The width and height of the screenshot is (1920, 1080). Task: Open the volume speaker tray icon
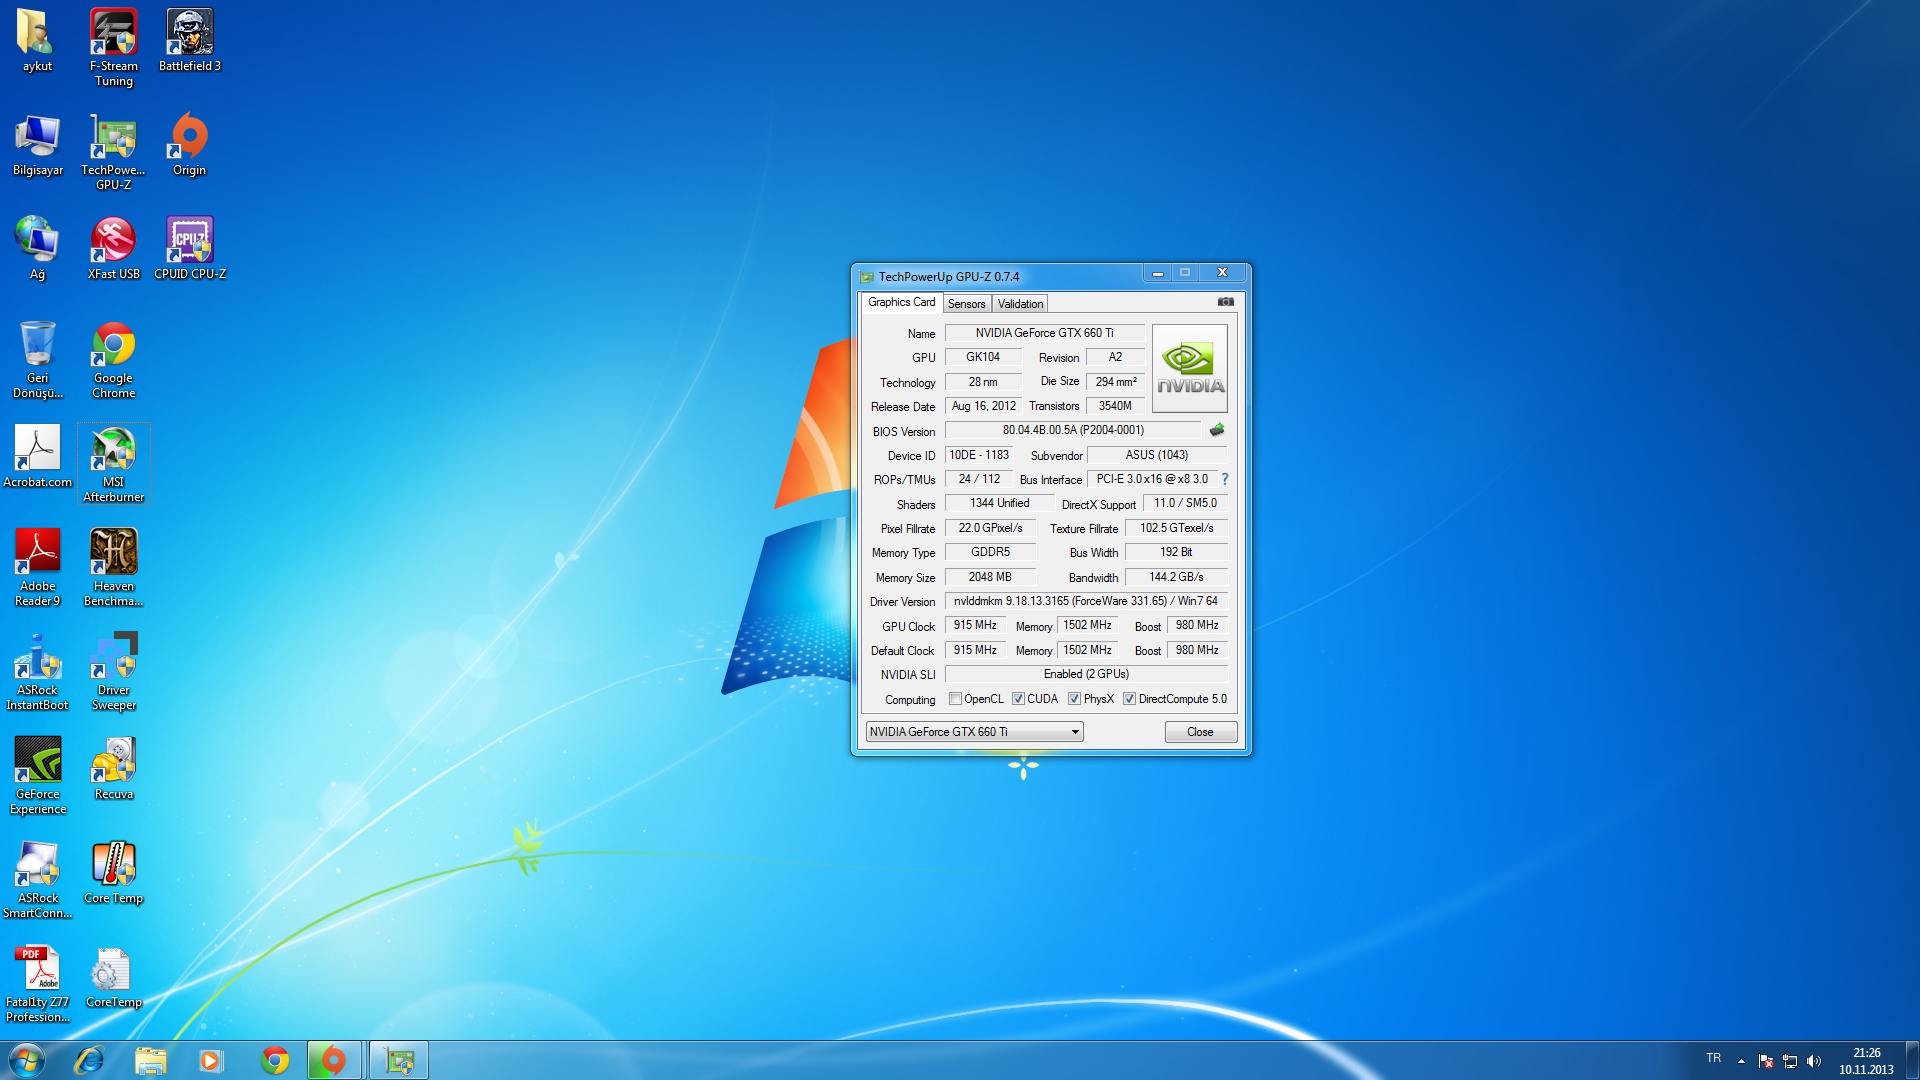[x=1814, y=1060]
